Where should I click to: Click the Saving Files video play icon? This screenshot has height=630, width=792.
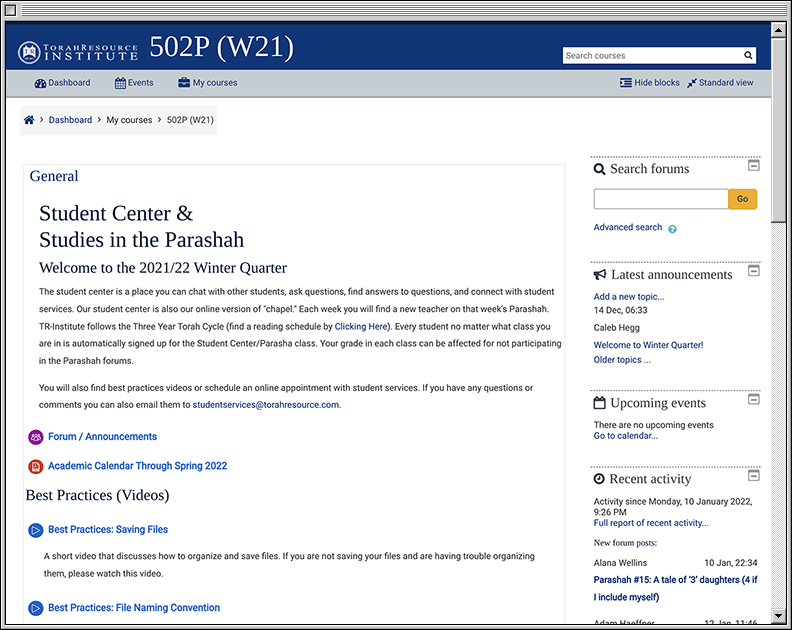tap(36, 530)
